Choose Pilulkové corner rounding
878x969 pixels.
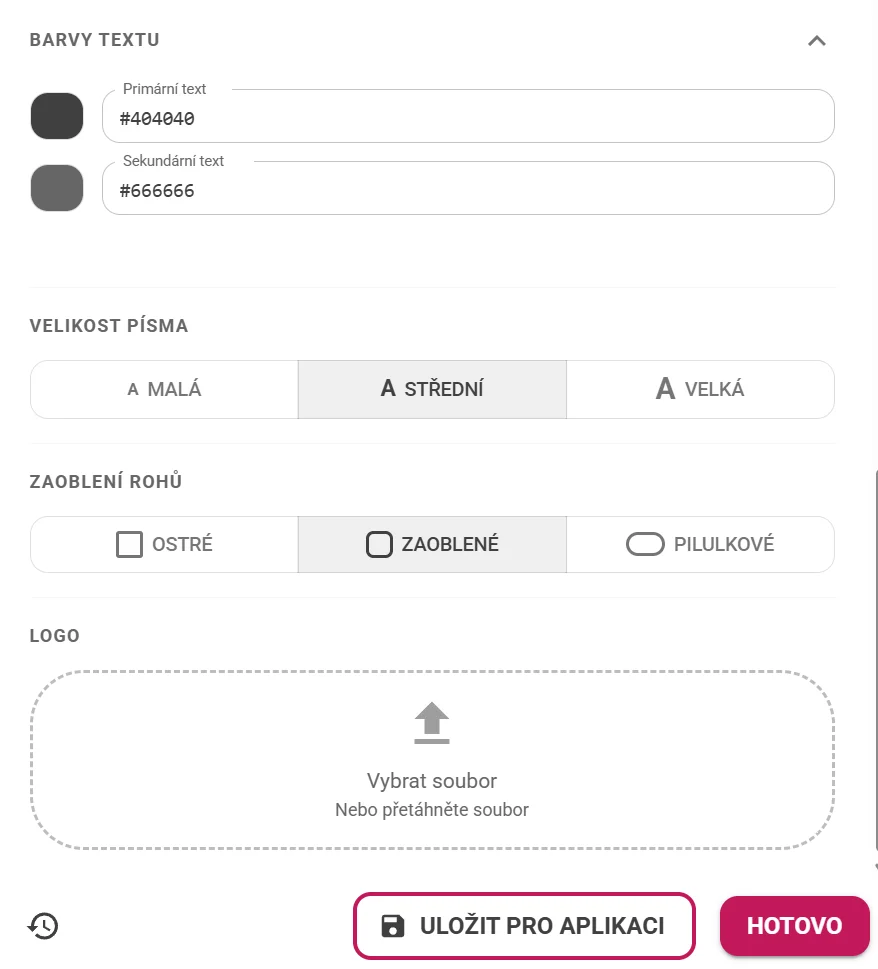(x=700, y=544)
